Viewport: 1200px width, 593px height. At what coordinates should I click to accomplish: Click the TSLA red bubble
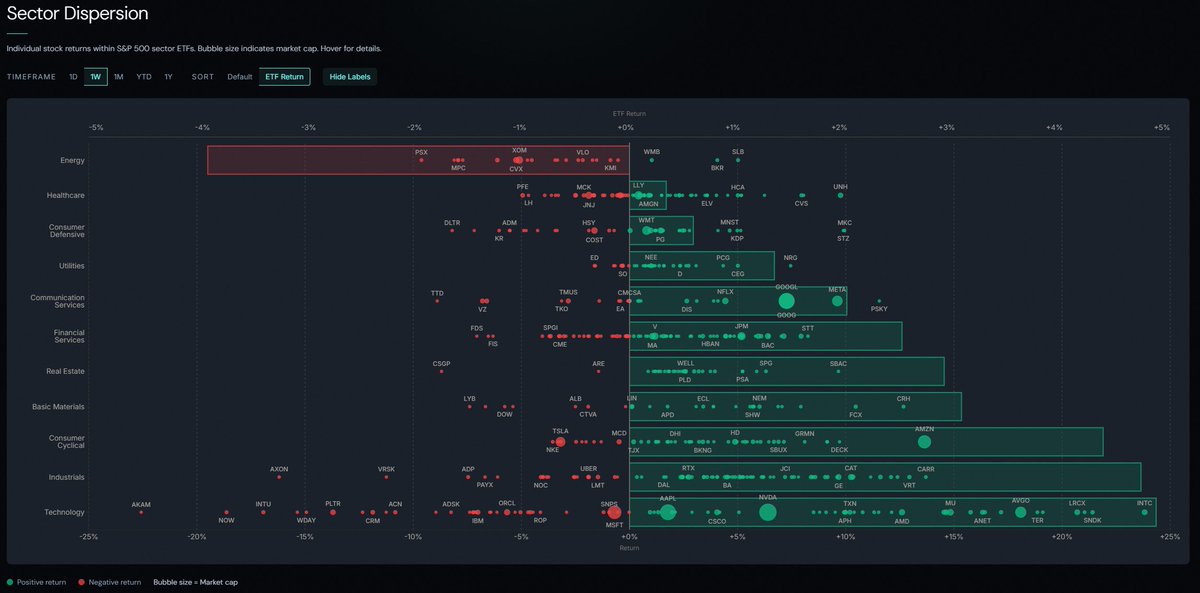coord(560,442)
